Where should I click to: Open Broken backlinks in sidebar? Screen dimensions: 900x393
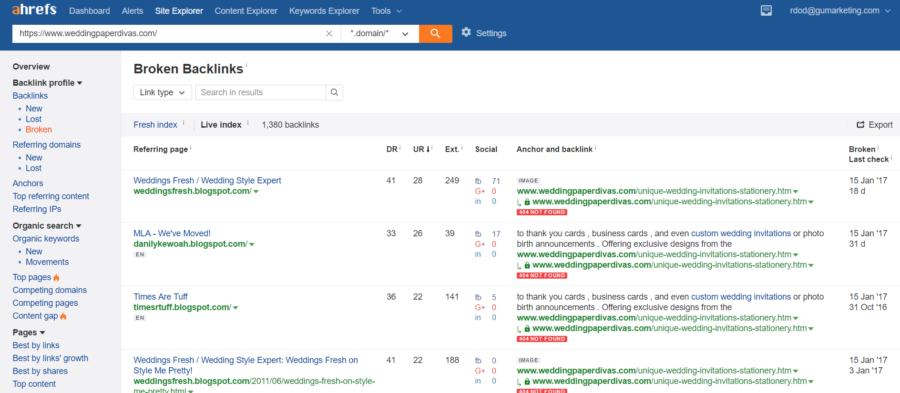[38, 130]
